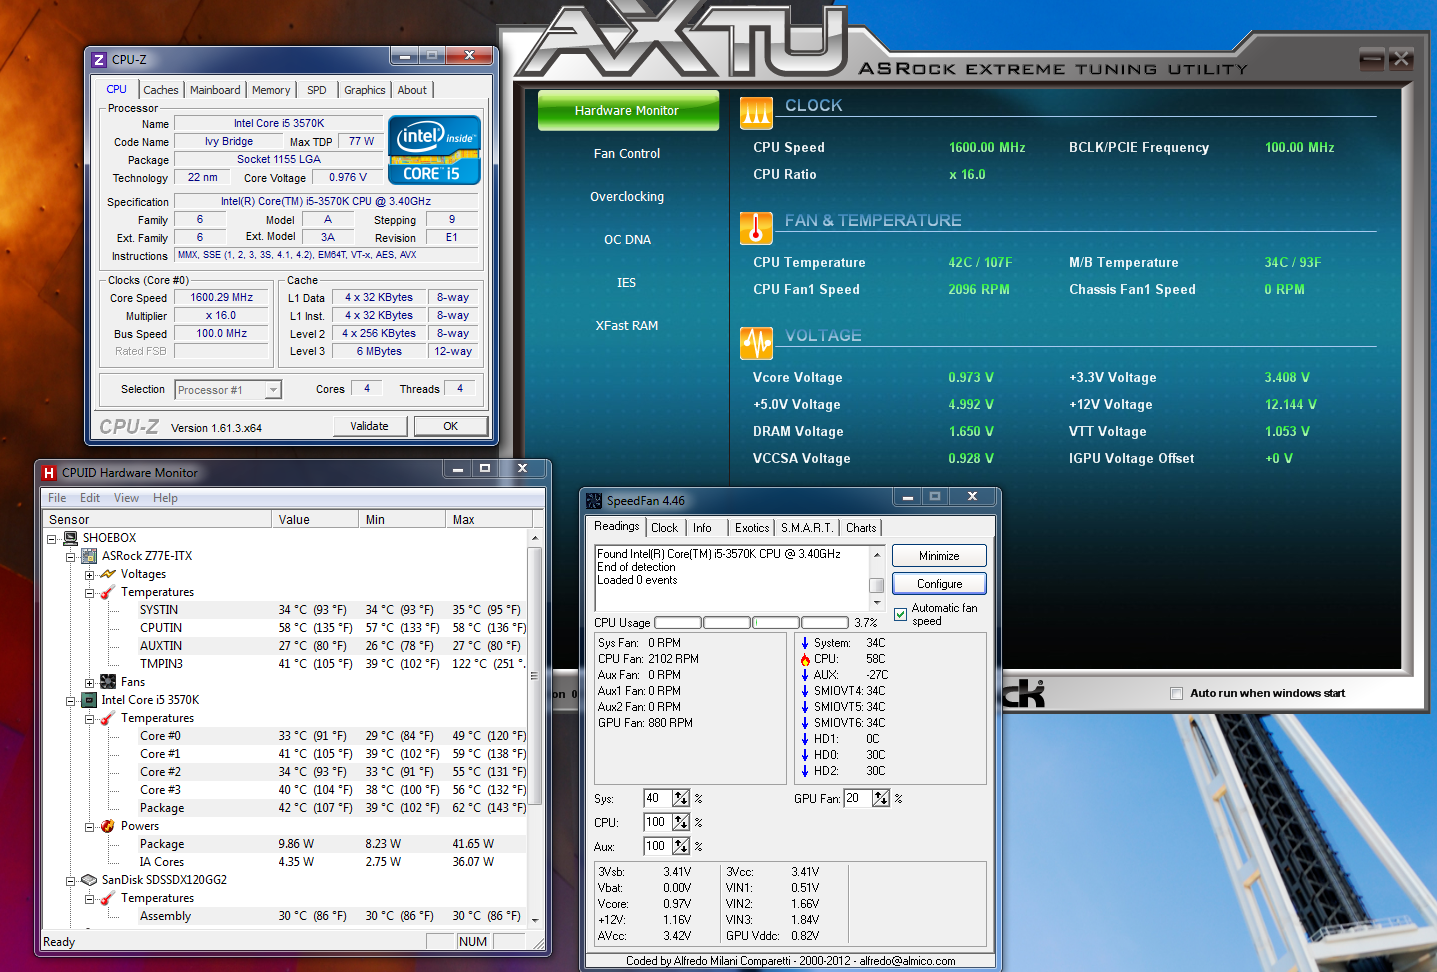Click the Fans icon in sensor tree
Image resolution: width=1437 pixels, height=972 pixels.
[108, 682]
